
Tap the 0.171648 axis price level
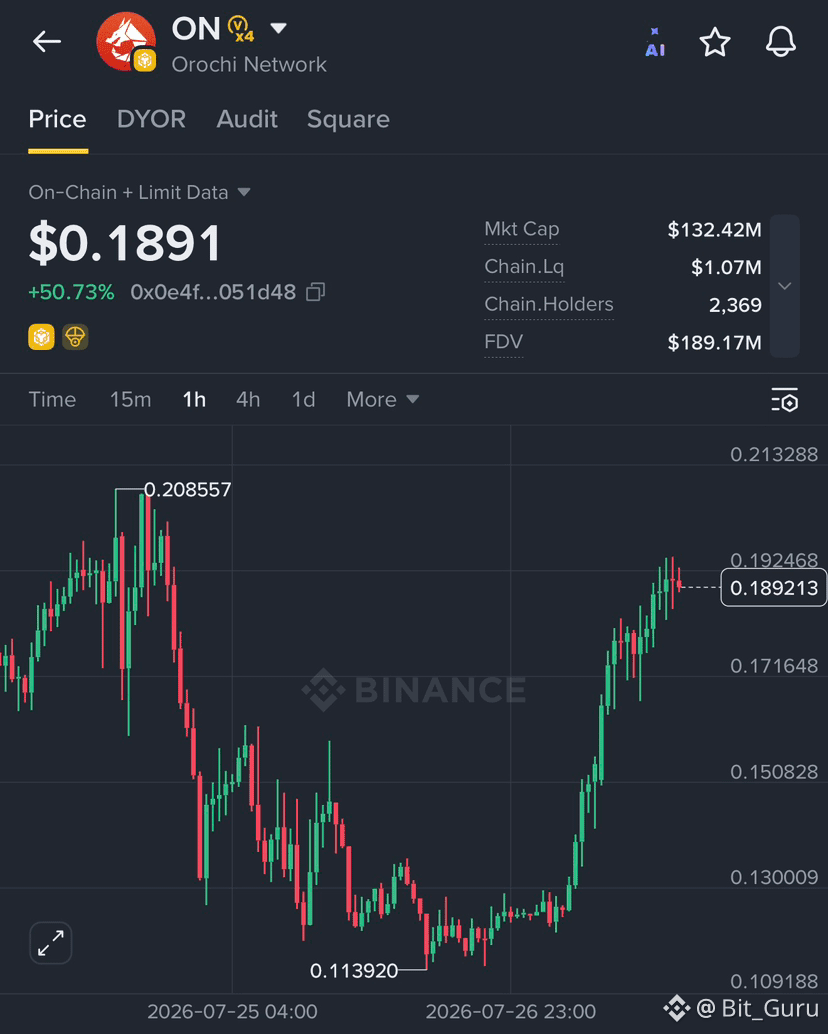(774, 666)
